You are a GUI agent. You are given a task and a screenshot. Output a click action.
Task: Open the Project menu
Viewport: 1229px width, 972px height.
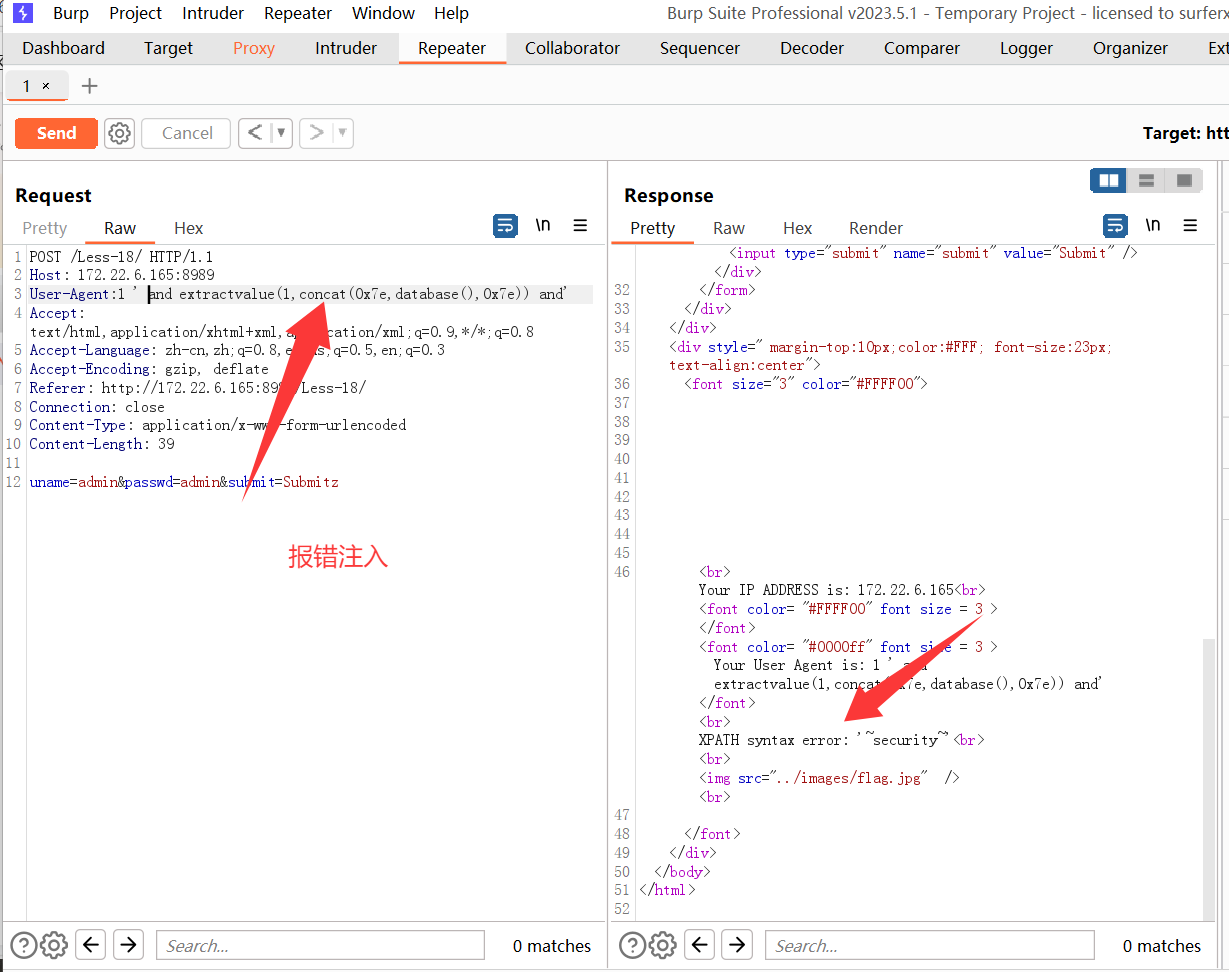click(x=135, y=13)
